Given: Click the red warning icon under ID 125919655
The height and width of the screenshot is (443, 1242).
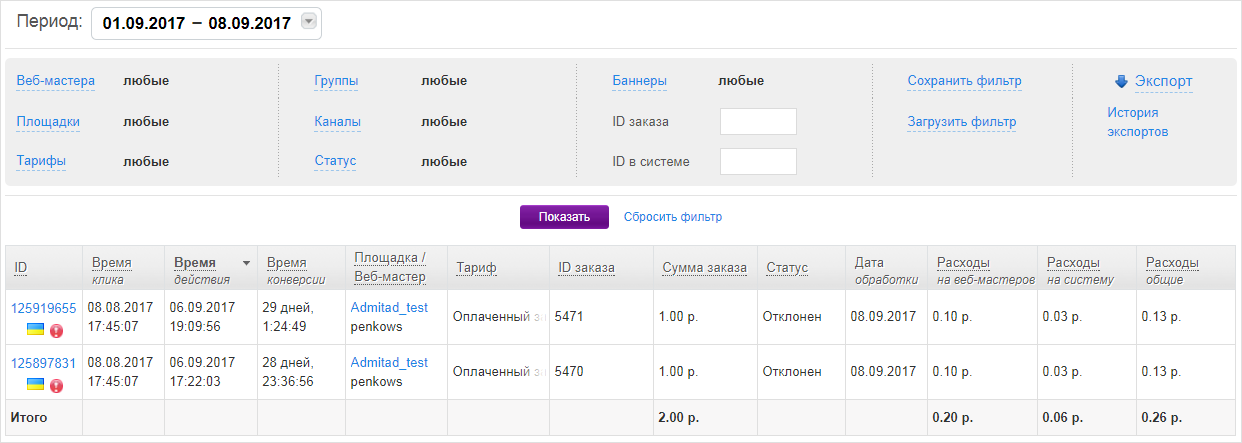Looking at the screenshot, I should [56, 331].
